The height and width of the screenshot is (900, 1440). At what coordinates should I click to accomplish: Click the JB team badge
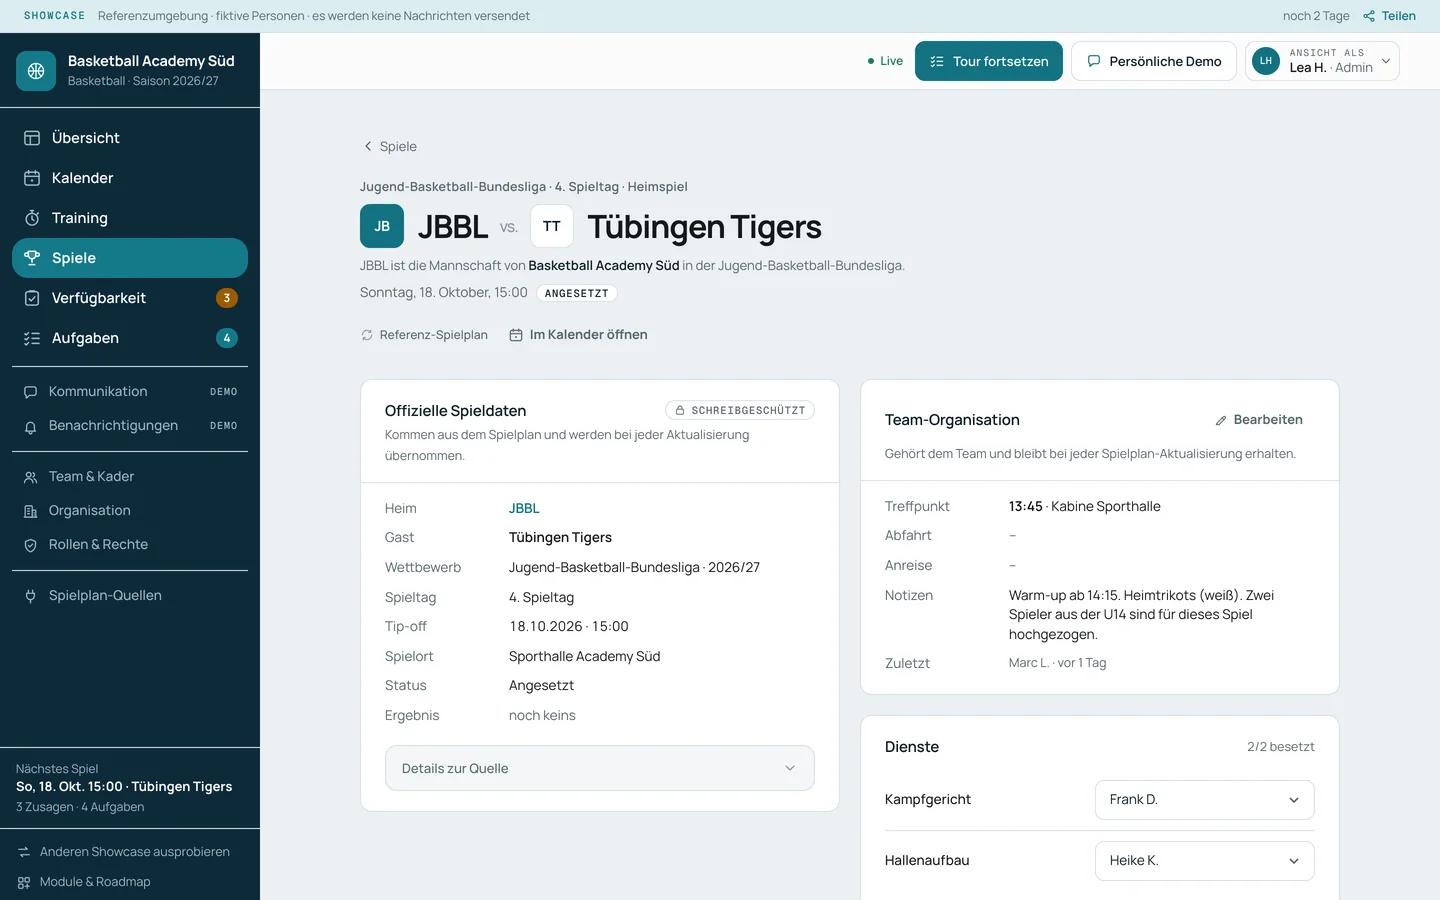click(382, 226)
